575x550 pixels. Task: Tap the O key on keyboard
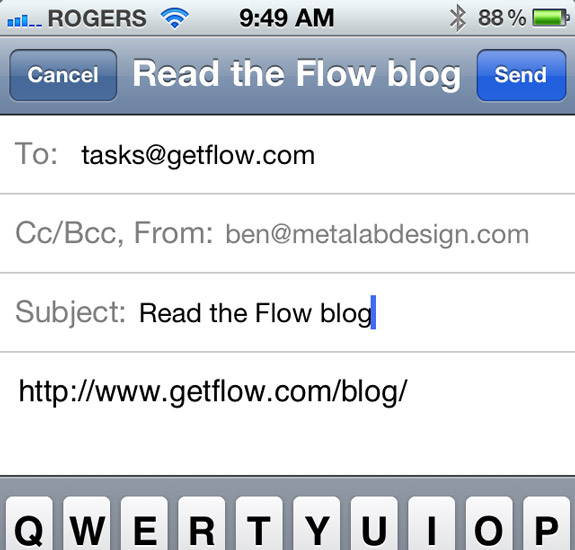pos(489,524)
